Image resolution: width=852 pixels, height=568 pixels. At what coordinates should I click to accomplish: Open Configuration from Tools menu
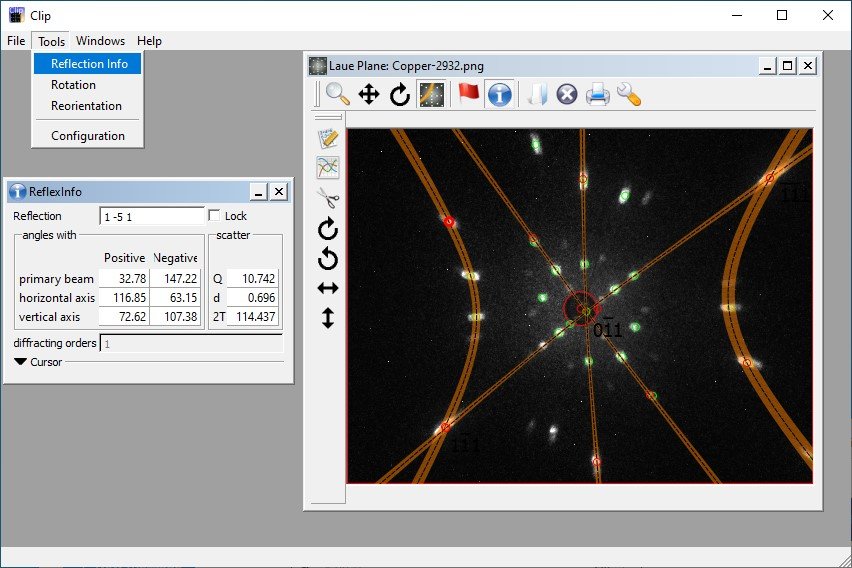[88, 136]
